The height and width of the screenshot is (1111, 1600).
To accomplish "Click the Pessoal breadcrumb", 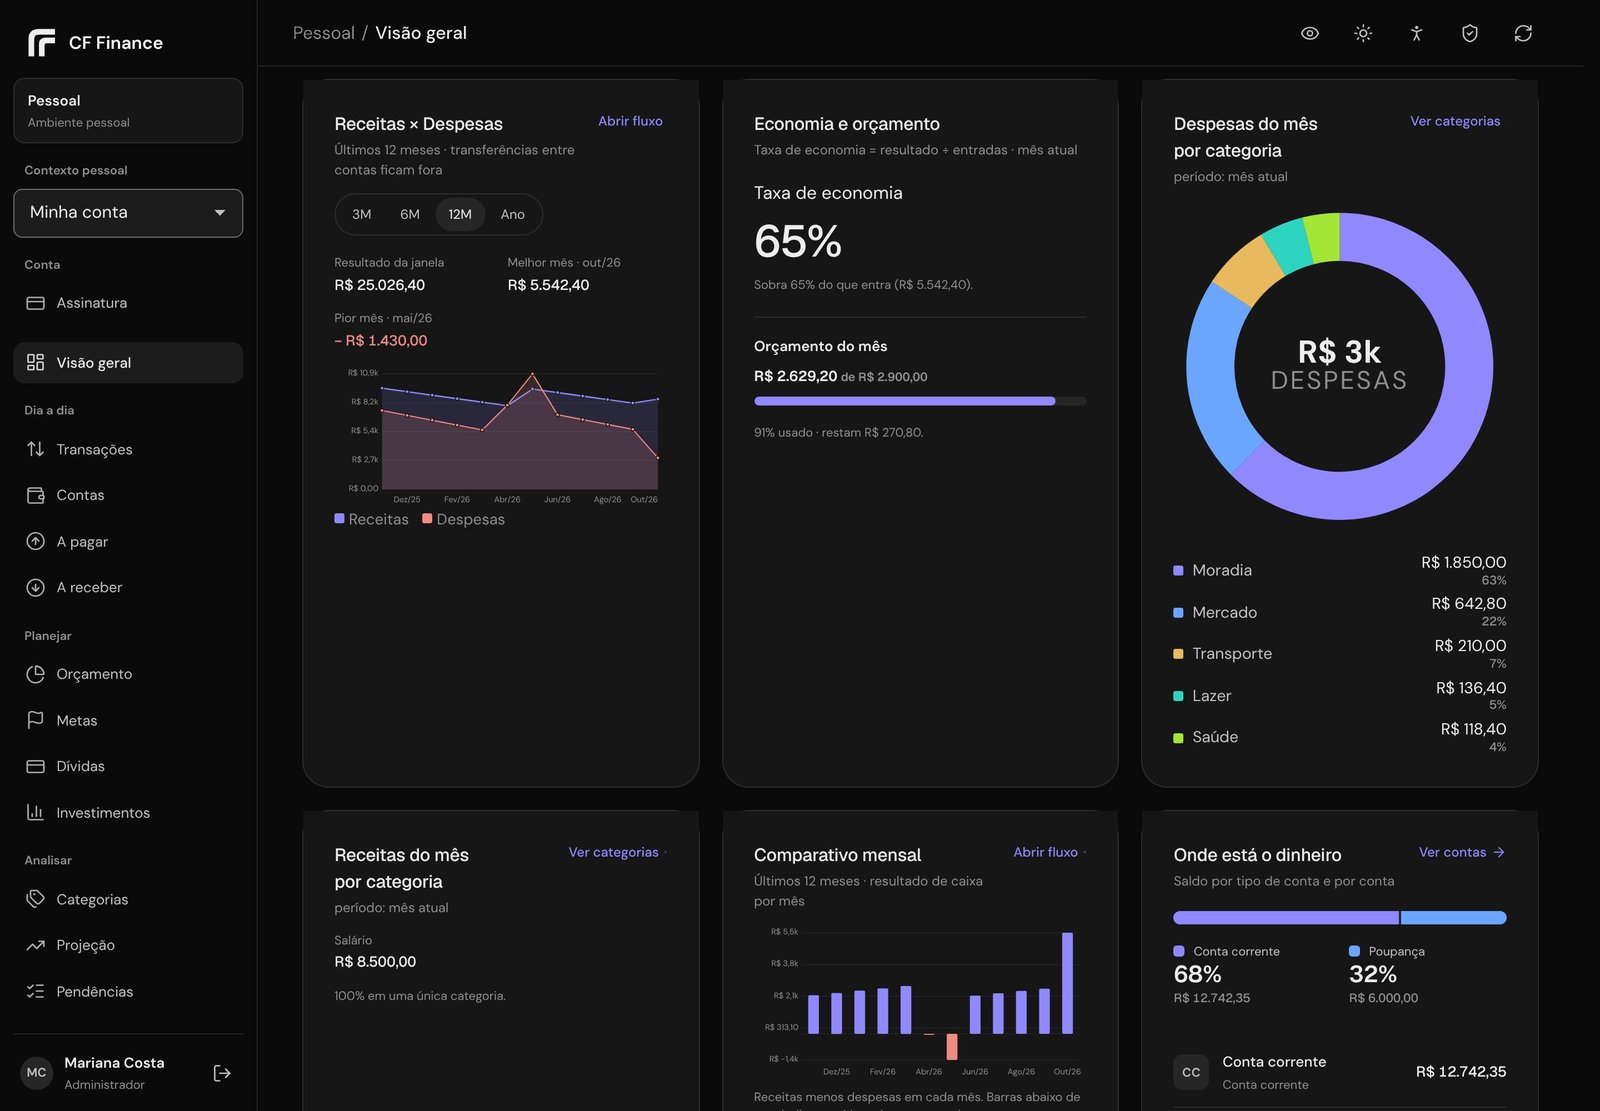I will (x=323, y=33).
